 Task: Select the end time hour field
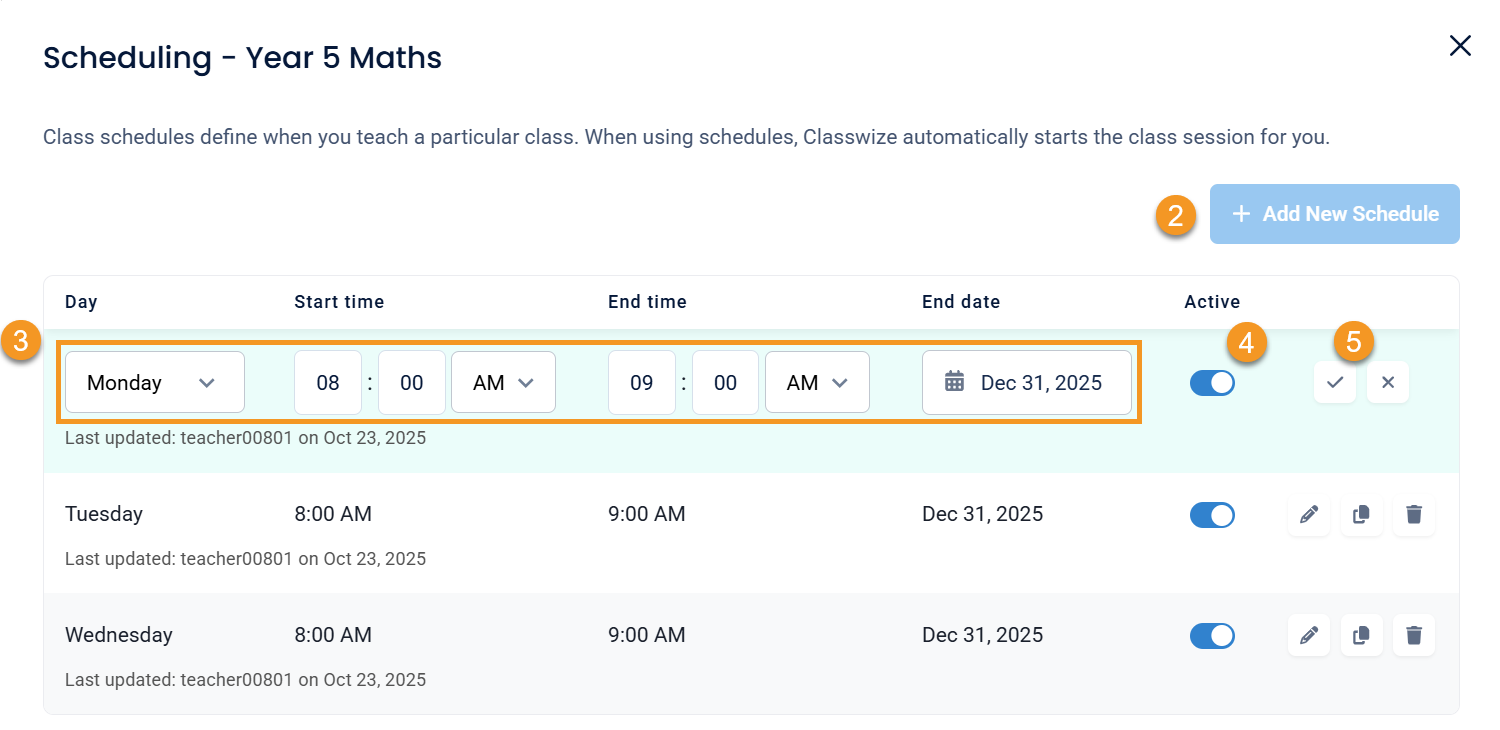click(642, 382)
